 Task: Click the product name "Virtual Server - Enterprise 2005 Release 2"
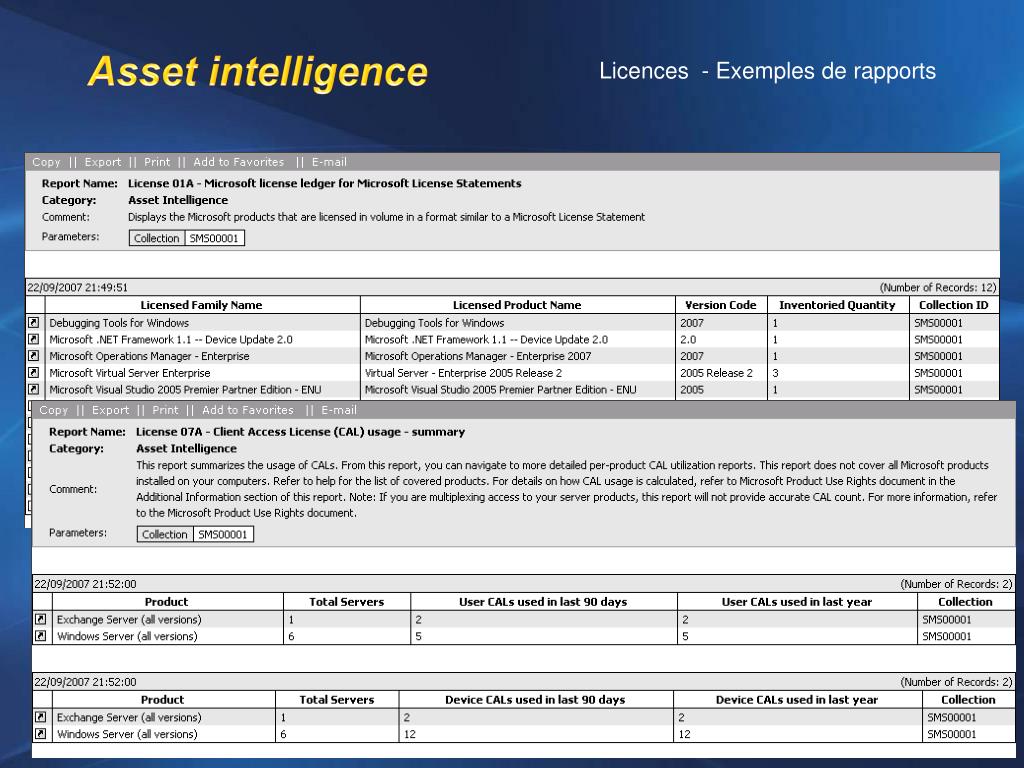[x=463, y=373]
